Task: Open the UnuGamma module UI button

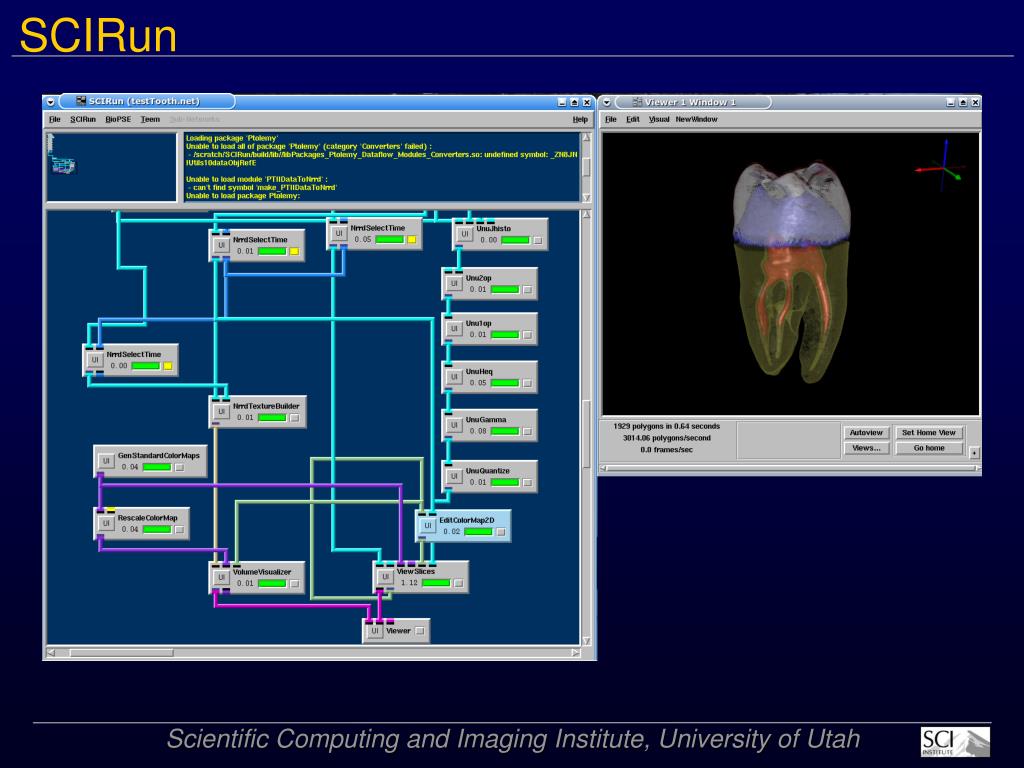Action: (x=454, y=425)
